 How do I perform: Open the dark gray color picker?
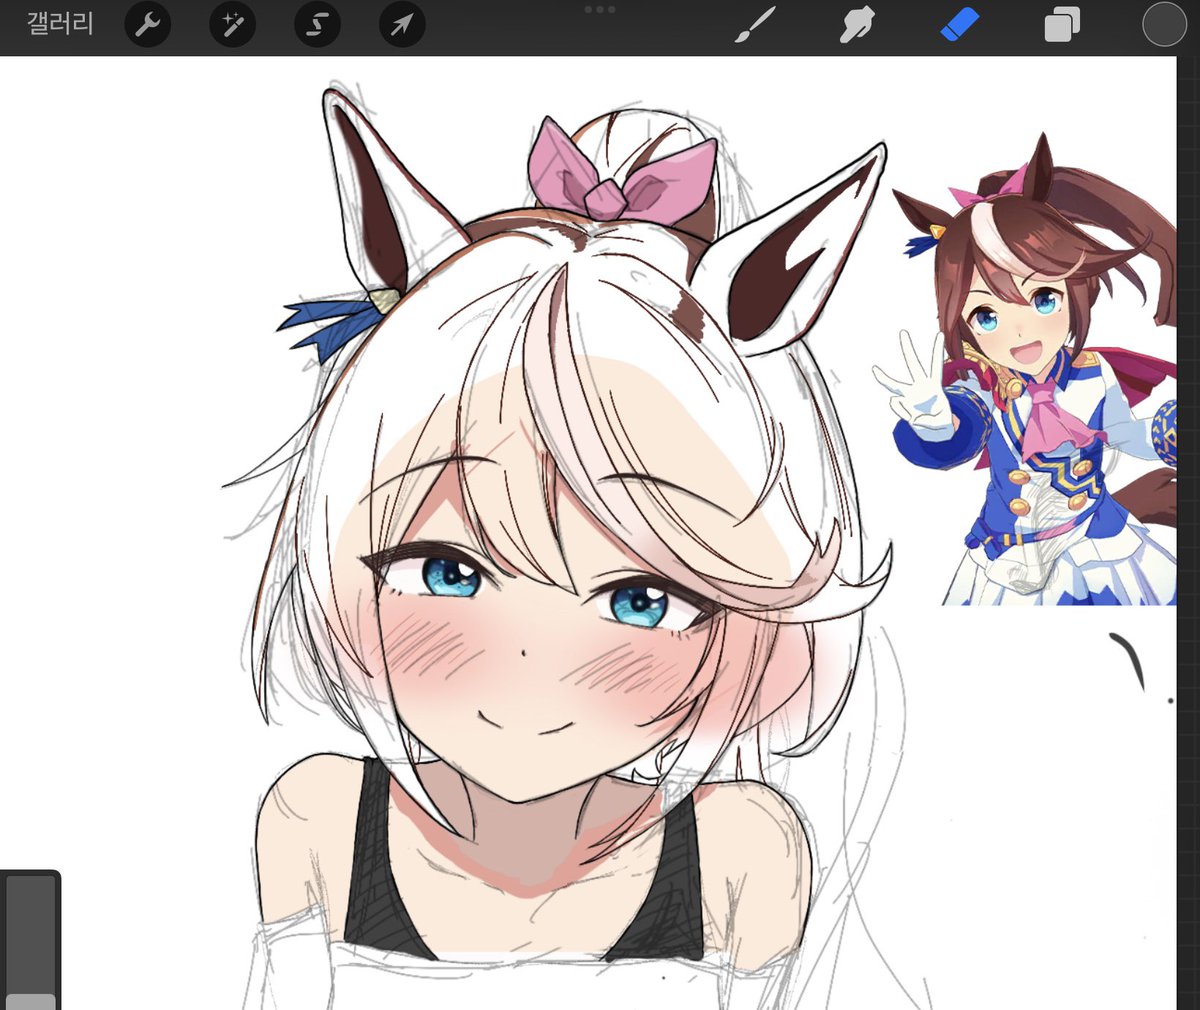tap(1164, 24)
